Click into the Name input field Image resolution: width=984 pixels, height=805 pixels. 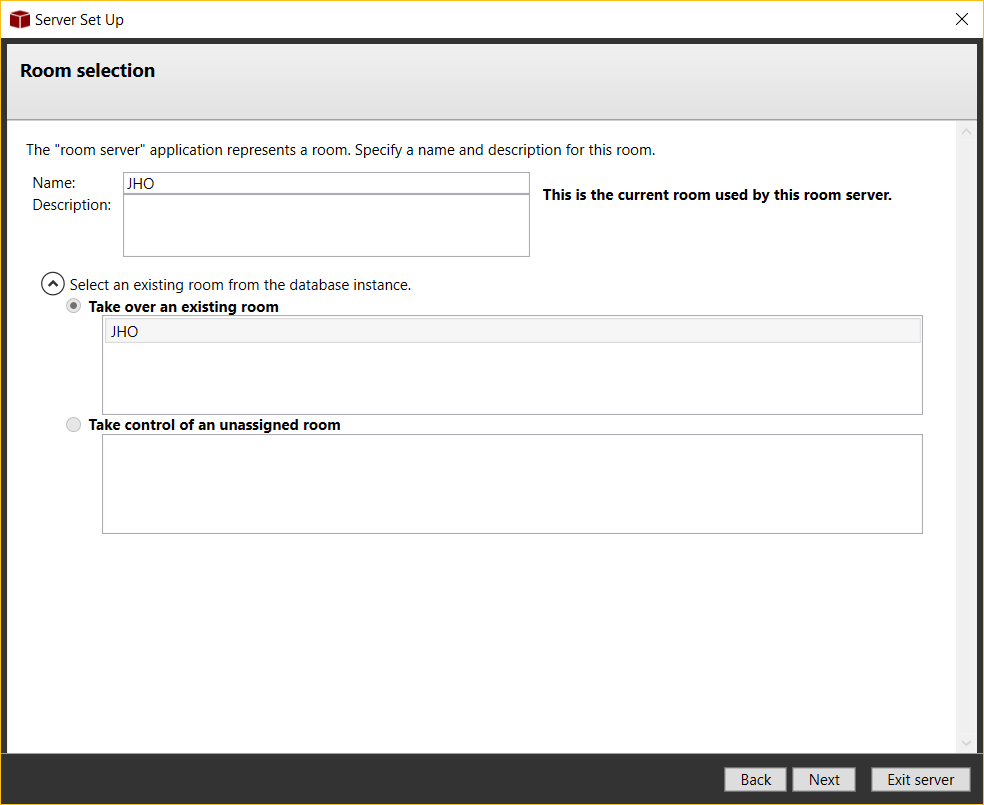tap(326, 183)
